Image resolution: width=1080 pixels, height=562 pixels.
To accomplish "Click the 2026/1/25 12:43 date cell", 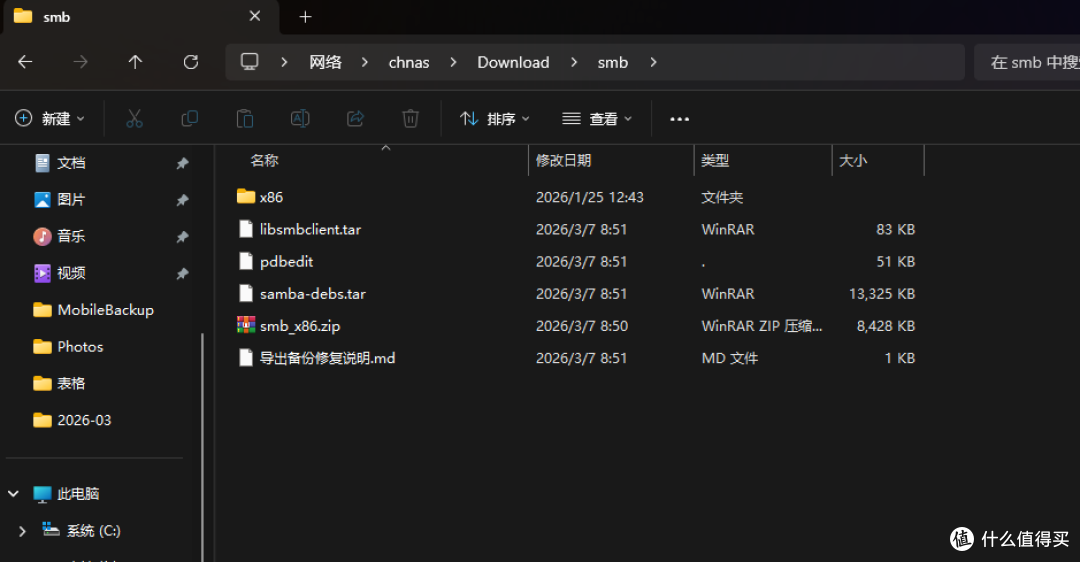I will [x=590, y=197].
